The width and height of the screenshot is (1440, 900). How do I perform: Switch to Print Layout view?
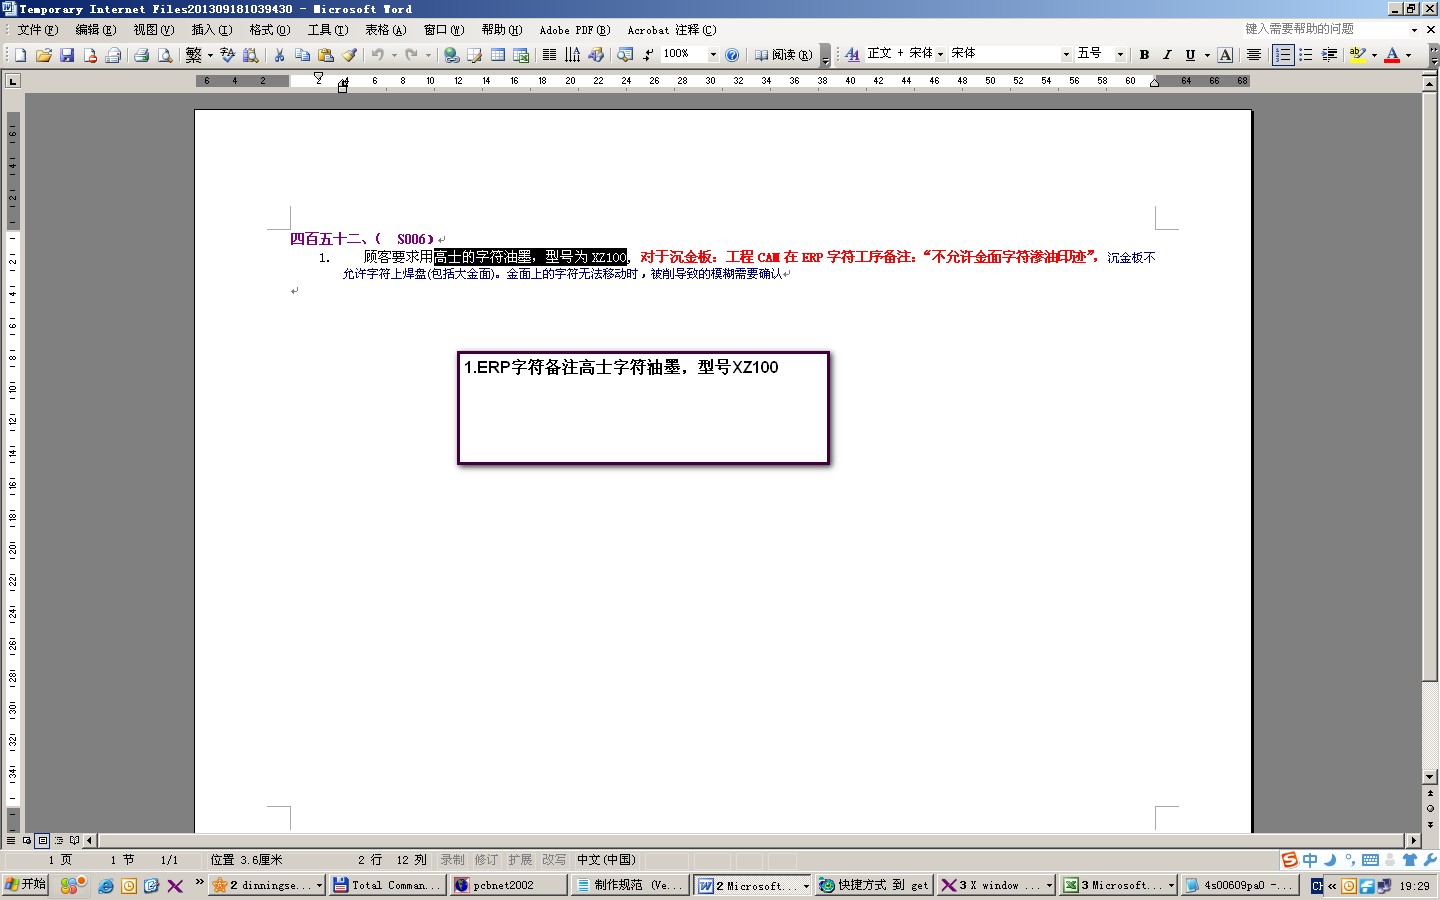coord(42,840)
